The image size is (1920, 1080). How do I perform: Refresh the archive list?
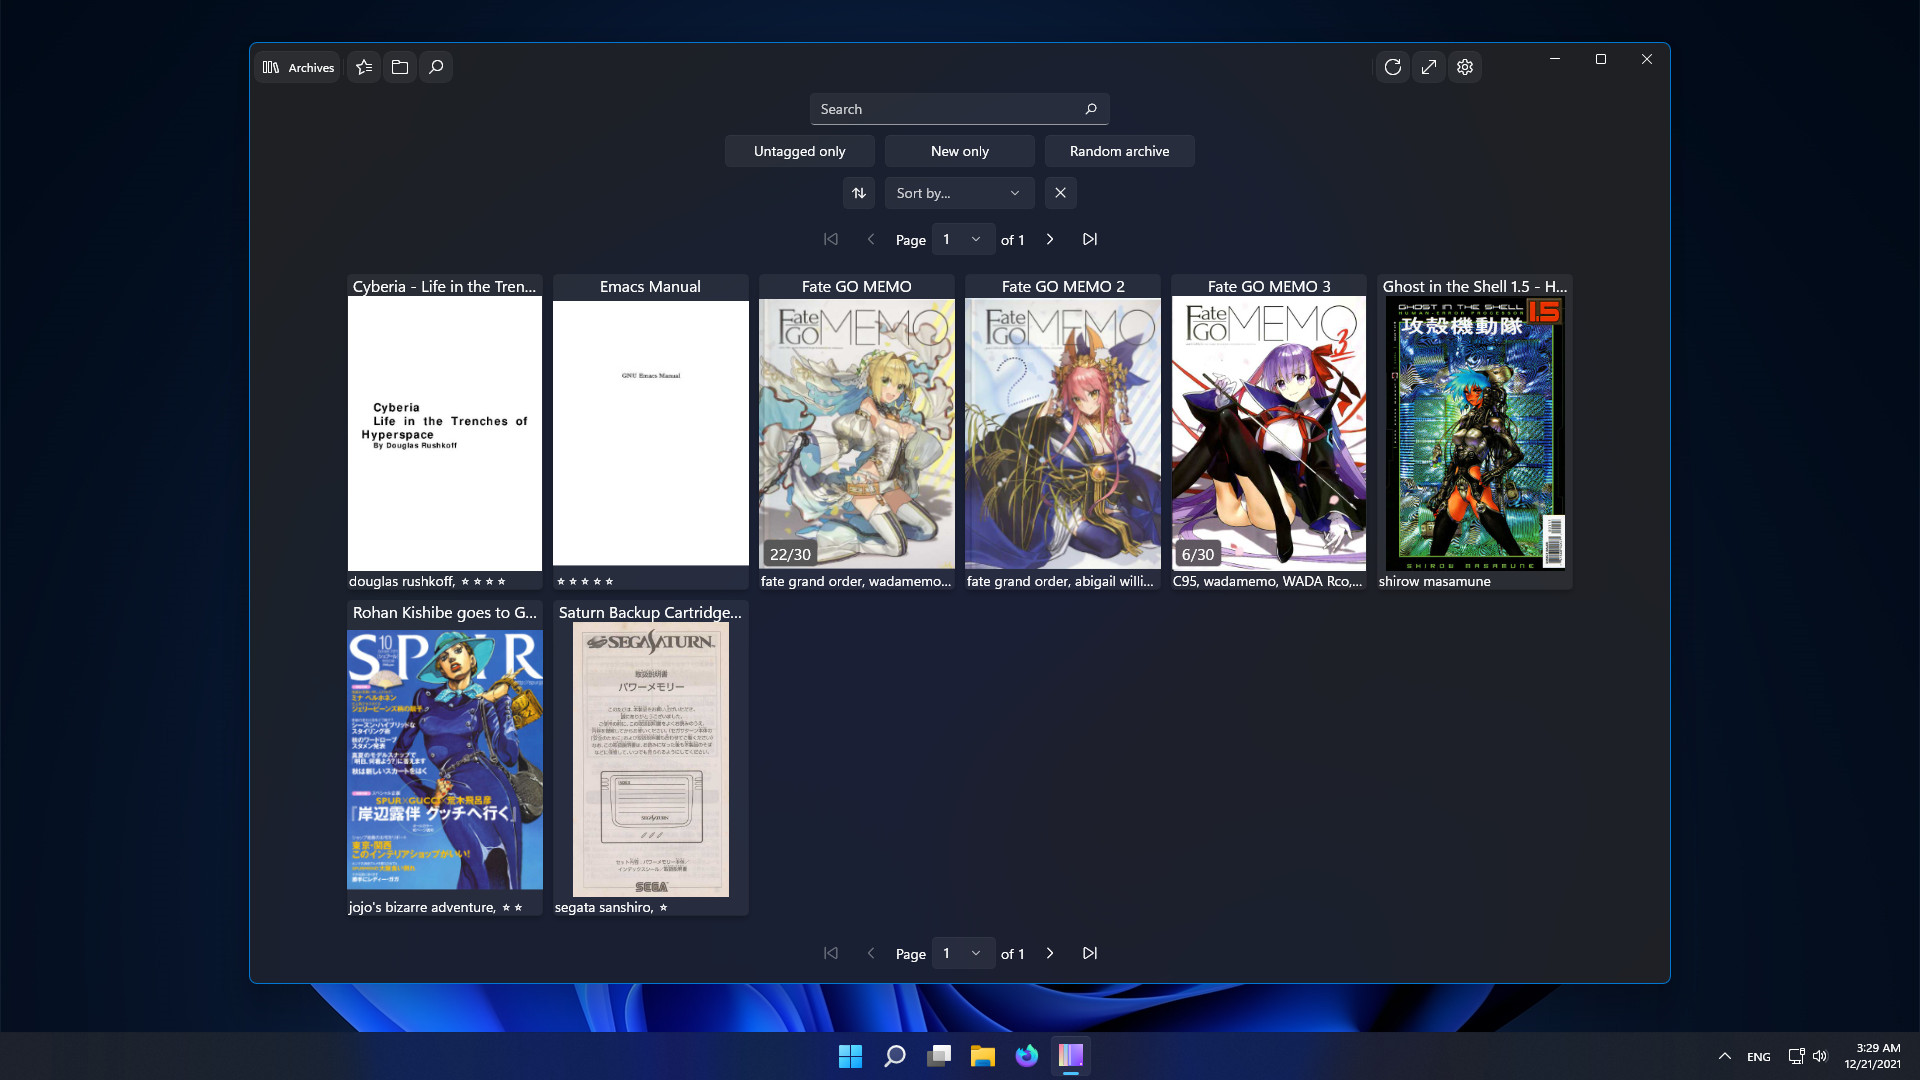1393,67
